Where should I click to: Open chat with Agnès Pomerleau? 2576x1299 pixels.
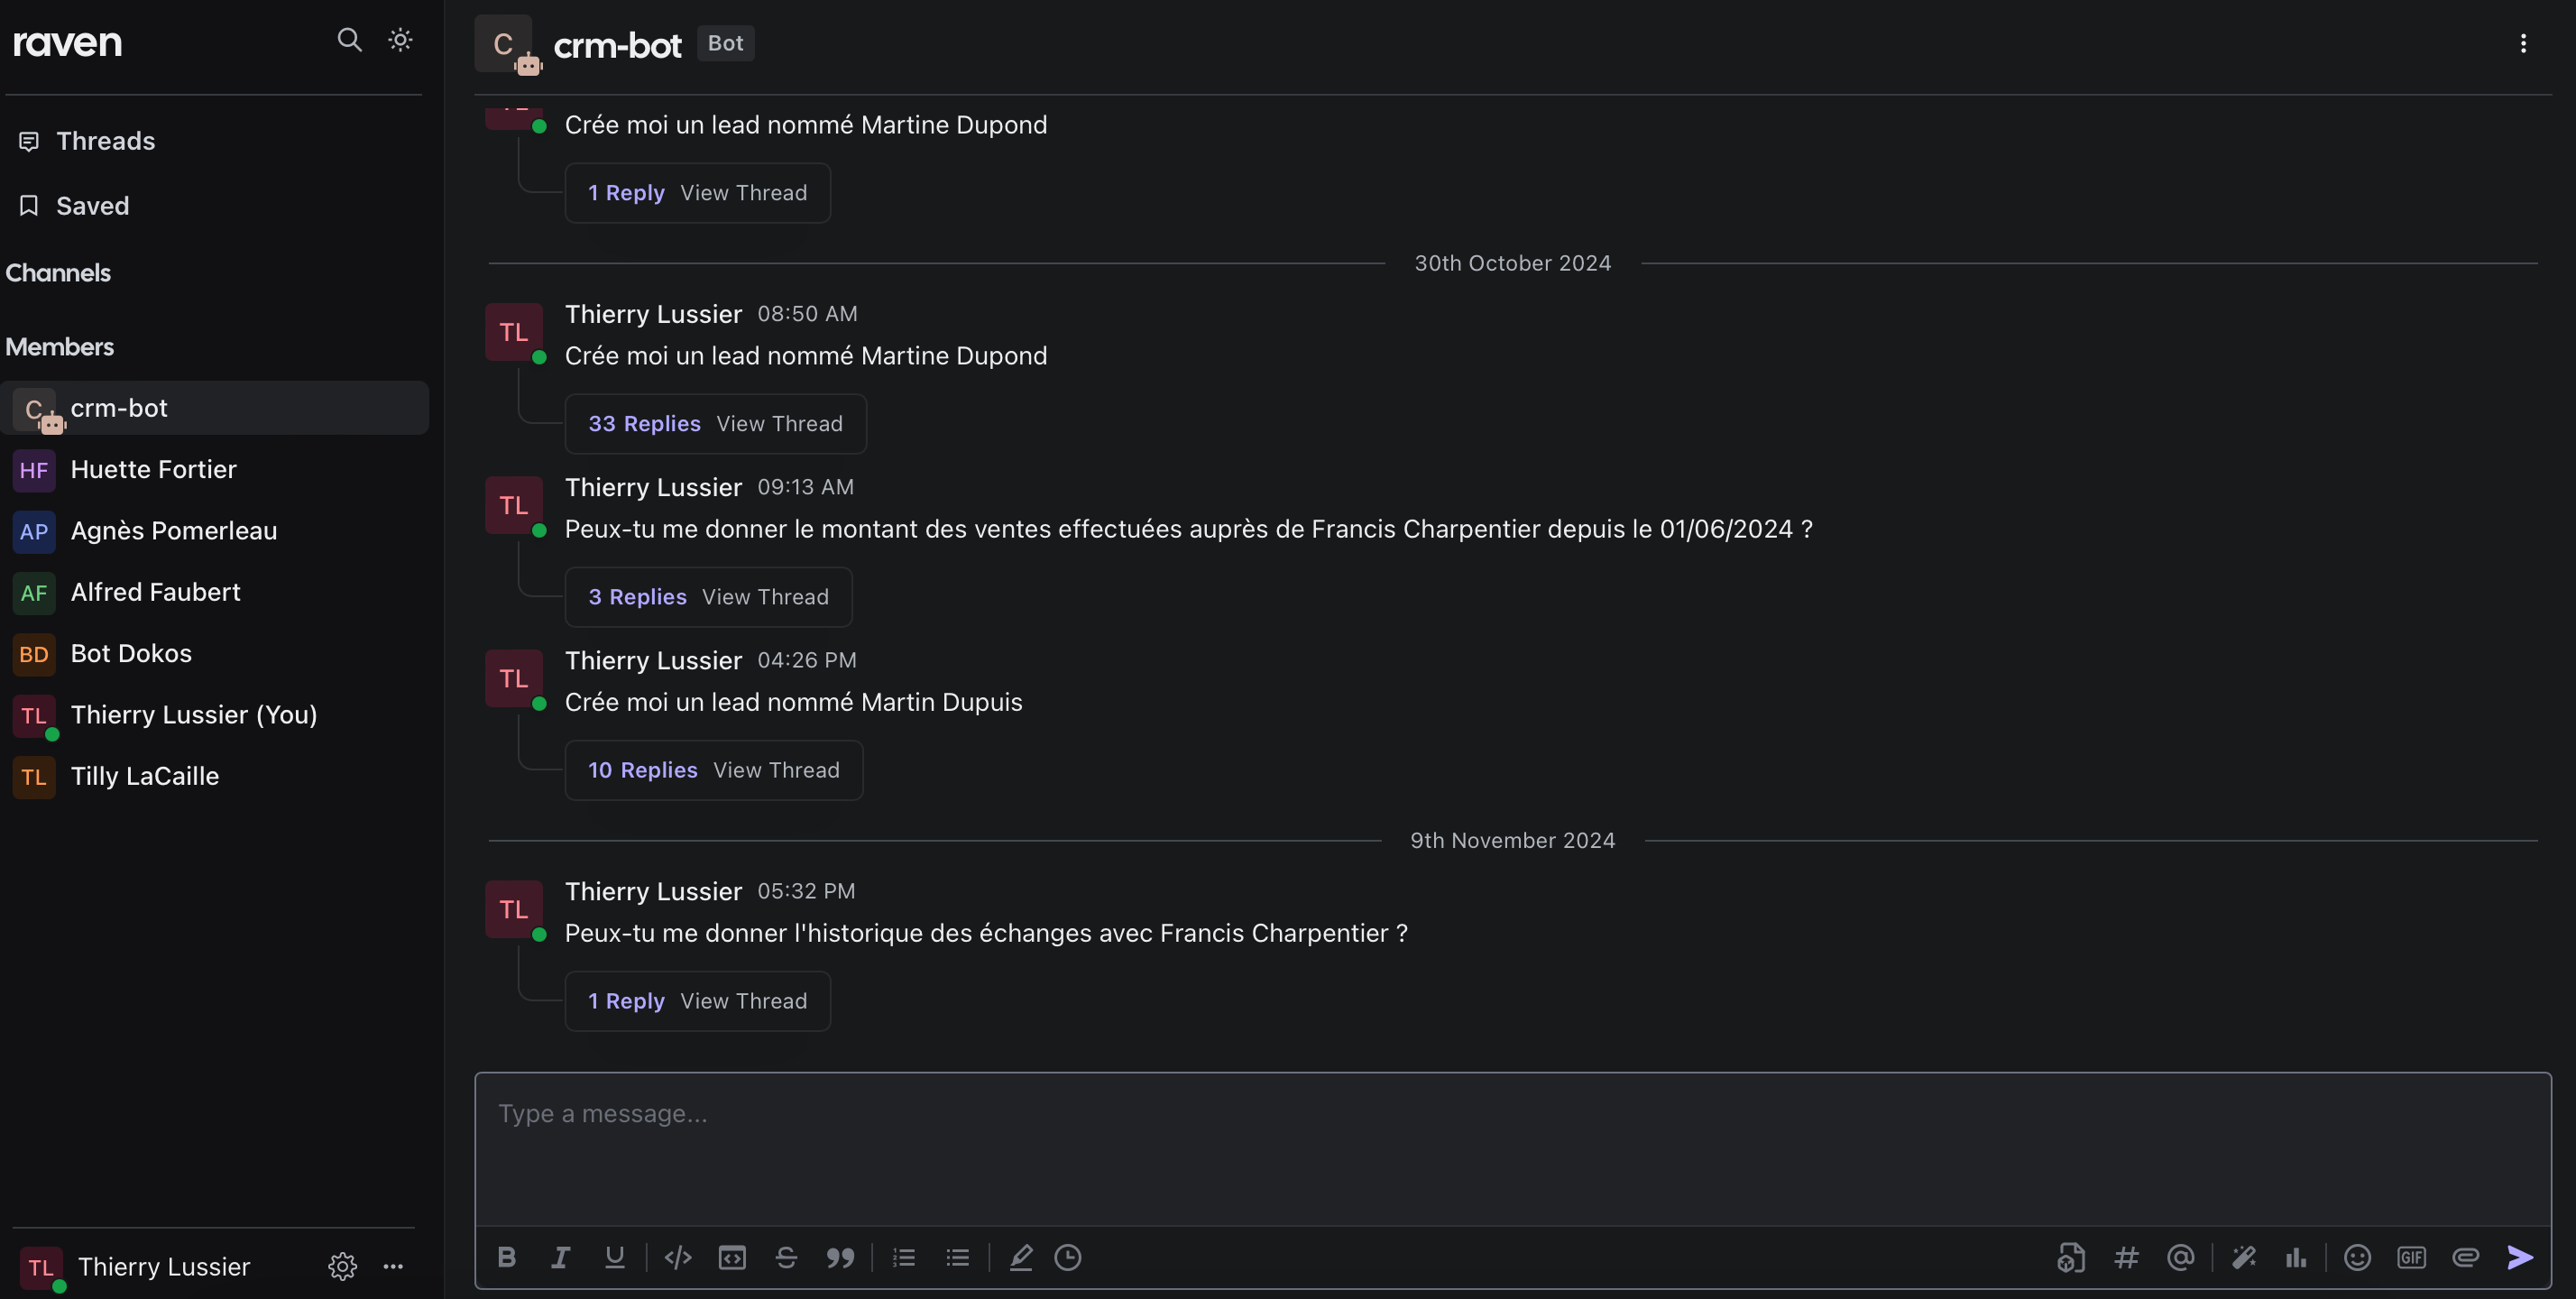[215, 531]
